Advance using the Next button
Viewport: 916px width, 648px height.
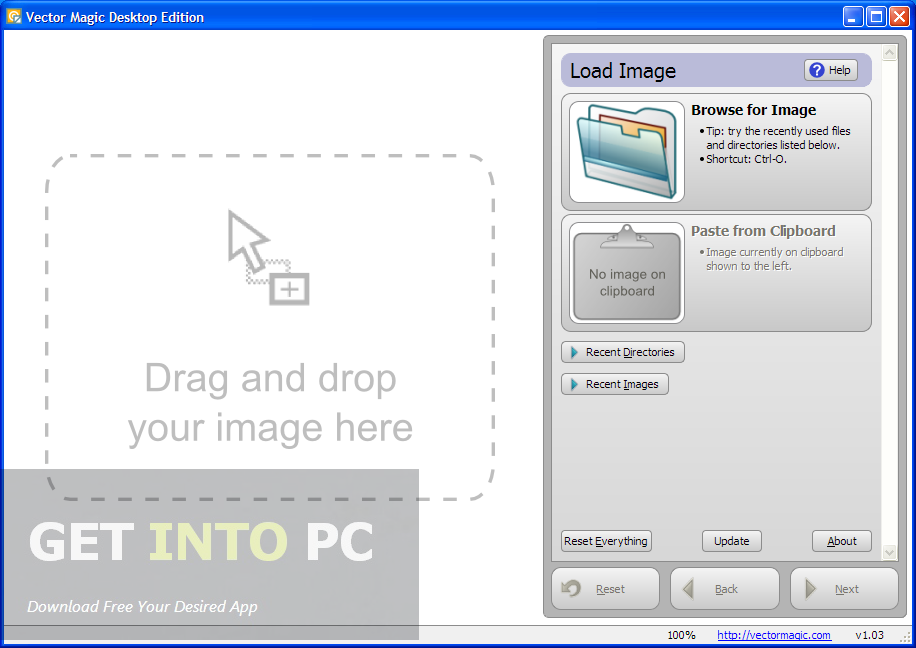(844, 588)
